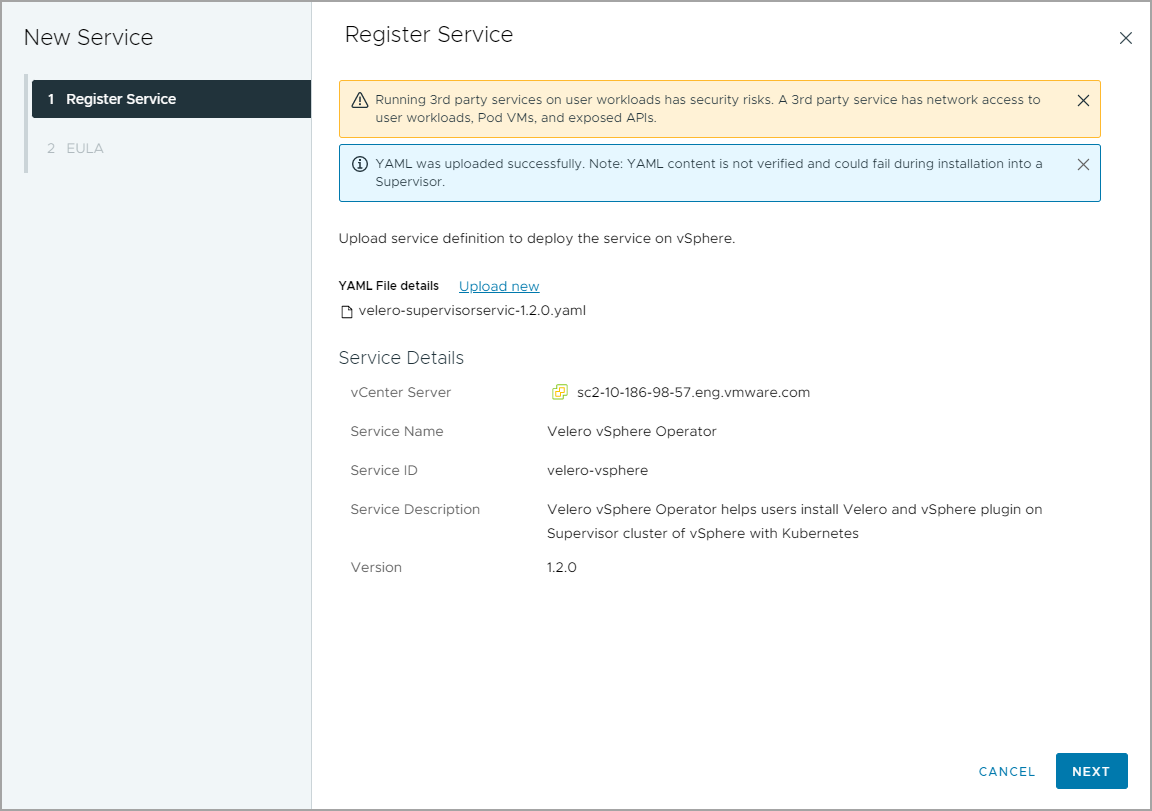Image resolution: width=1152 pixels, height=811 pixels.
Task: Click the file icon beside the YAML filename
Action: click(347, 311)
